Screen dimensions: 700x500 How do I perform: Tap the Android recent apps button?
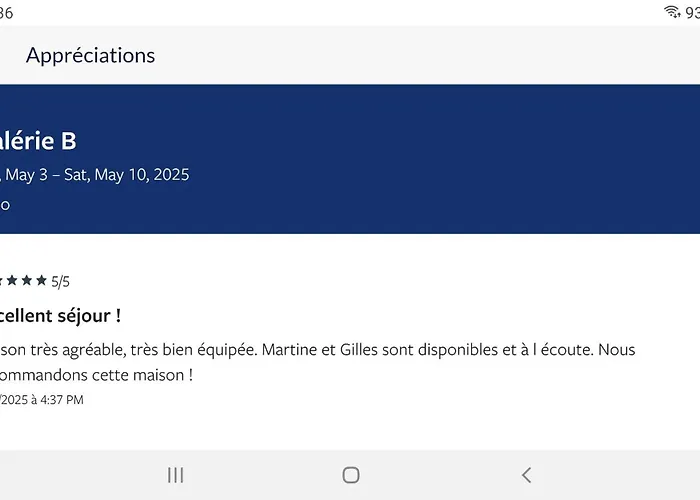pos(176,475)
